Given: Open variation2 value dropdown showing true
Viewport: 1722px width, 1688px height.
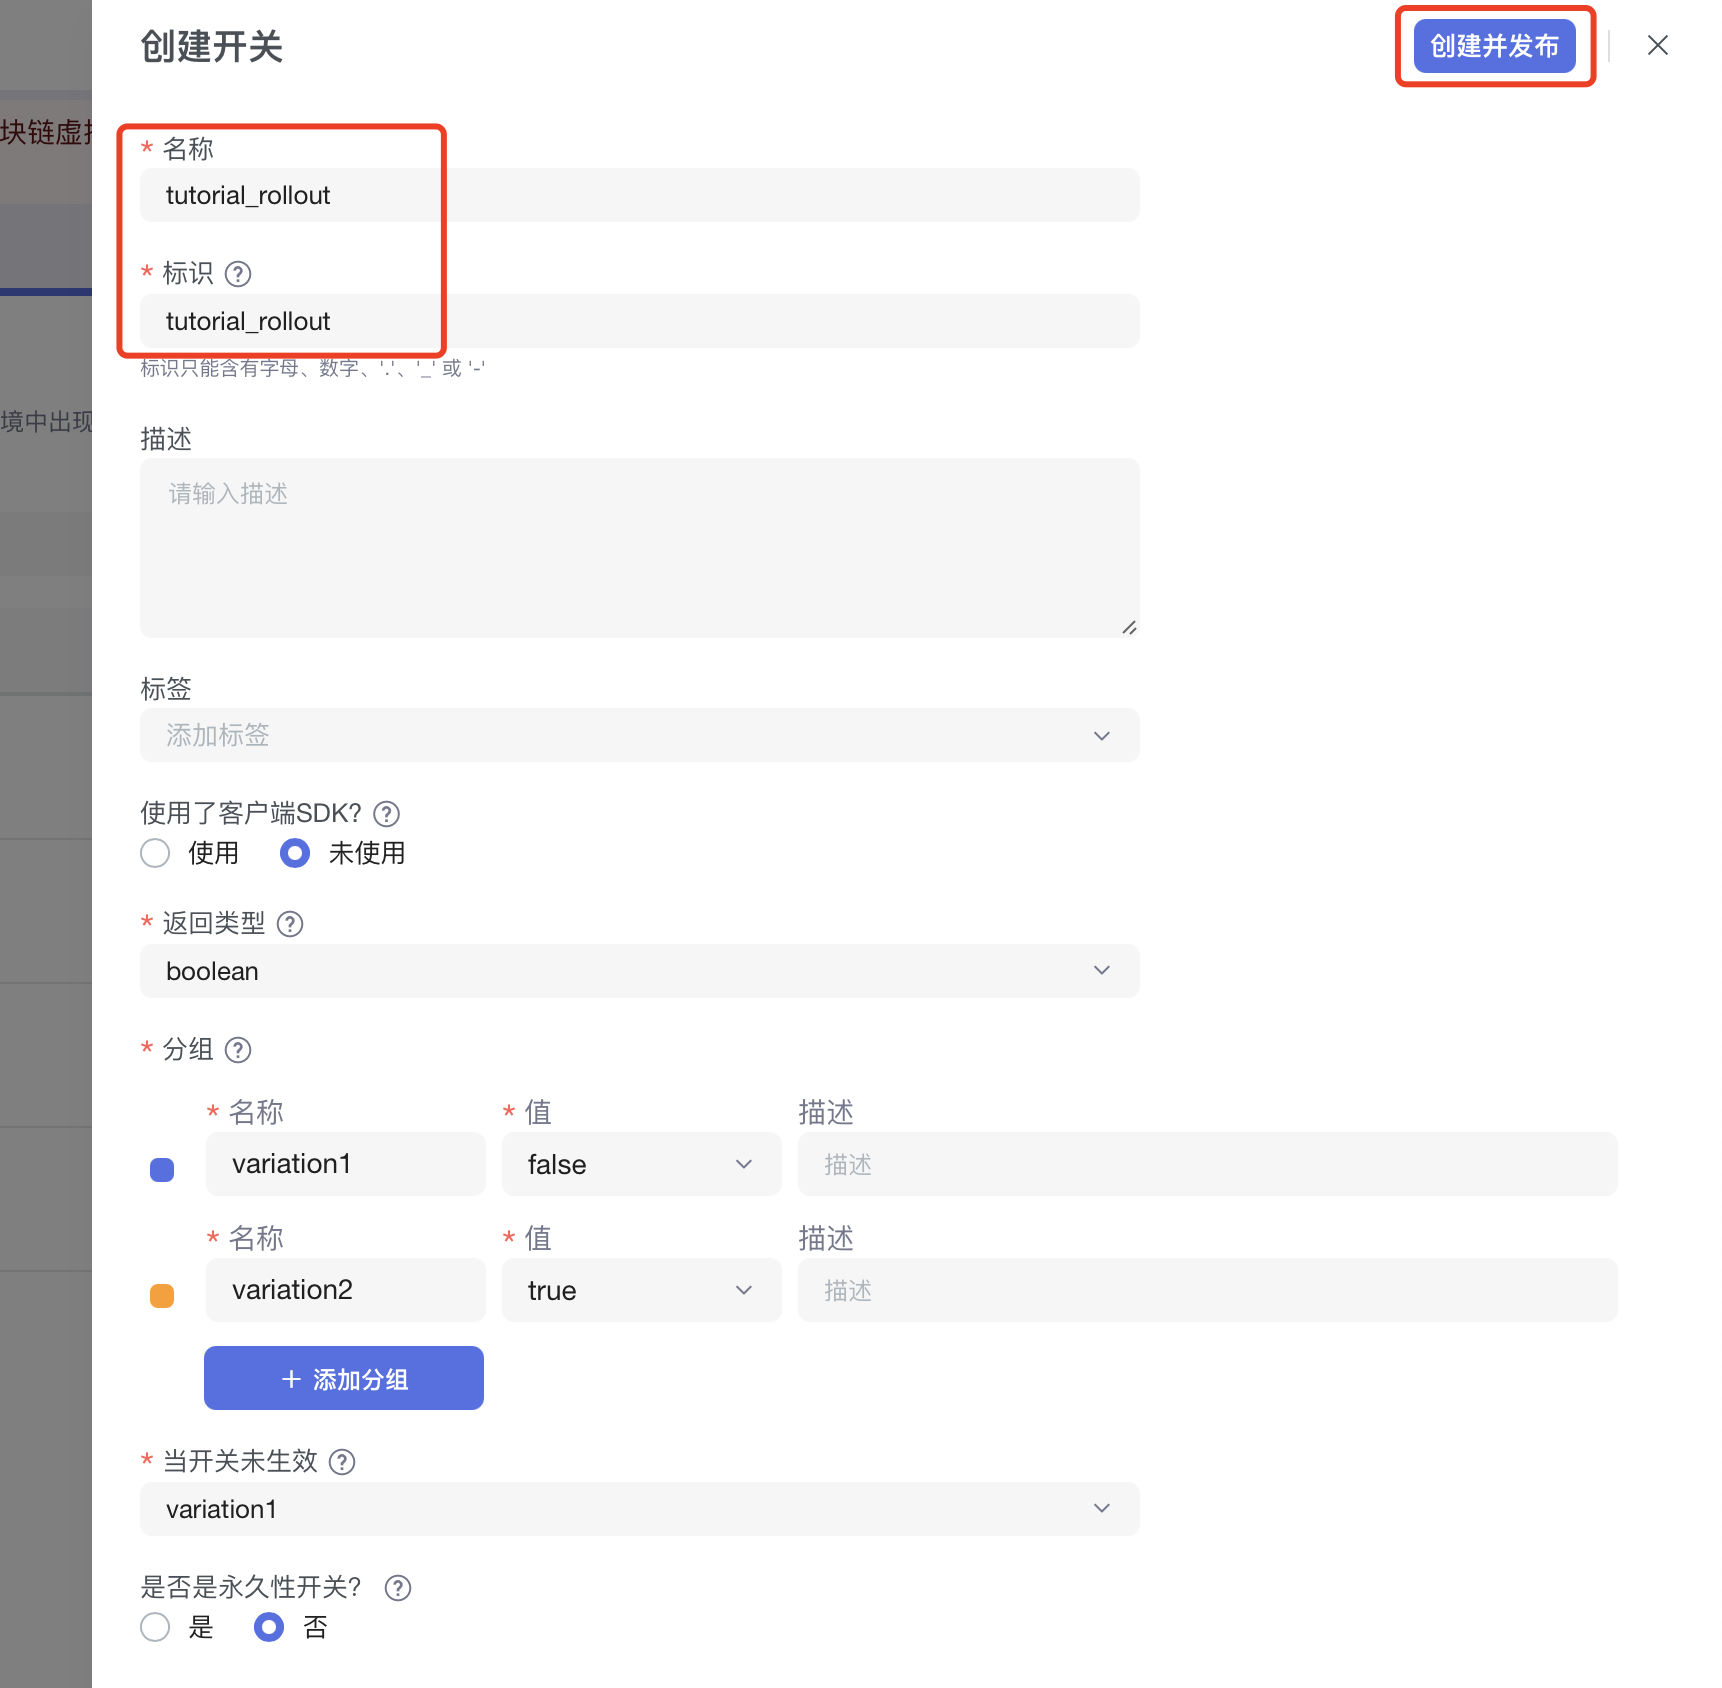Looking at the screenshot, I should [641, 1290].
